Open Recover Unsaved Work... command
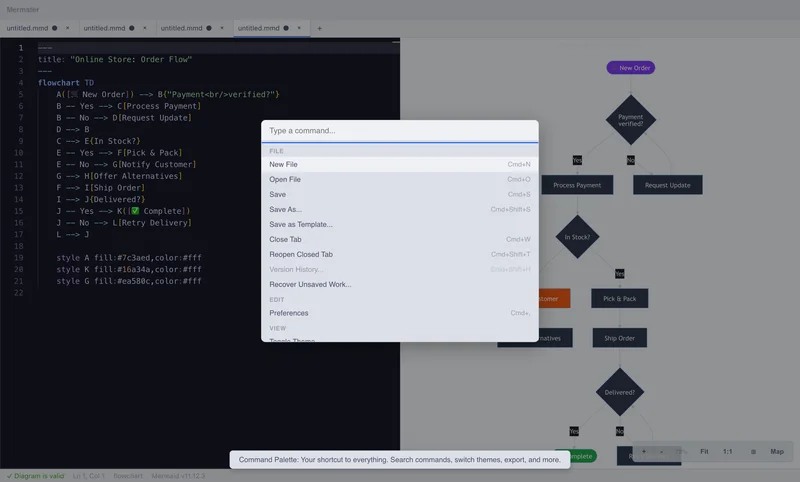Viewport: 800px width, 482px height. 399,284
